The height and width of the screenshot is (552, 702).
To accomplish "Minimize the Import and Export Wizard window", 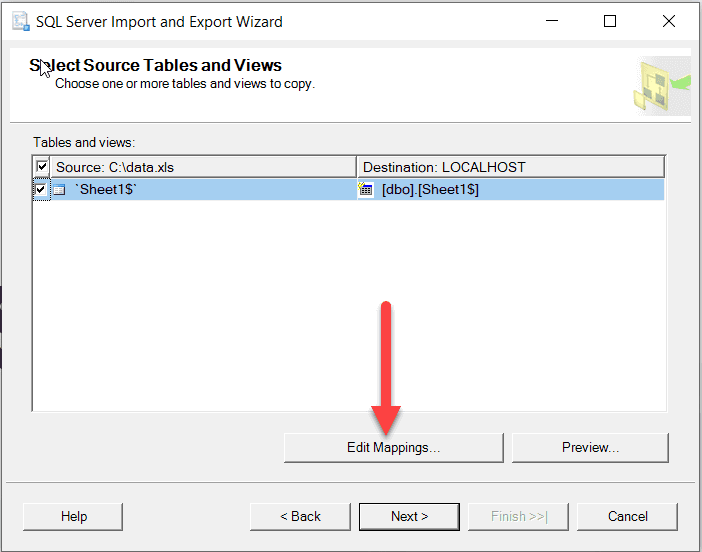I will click(x=553, y=21).
